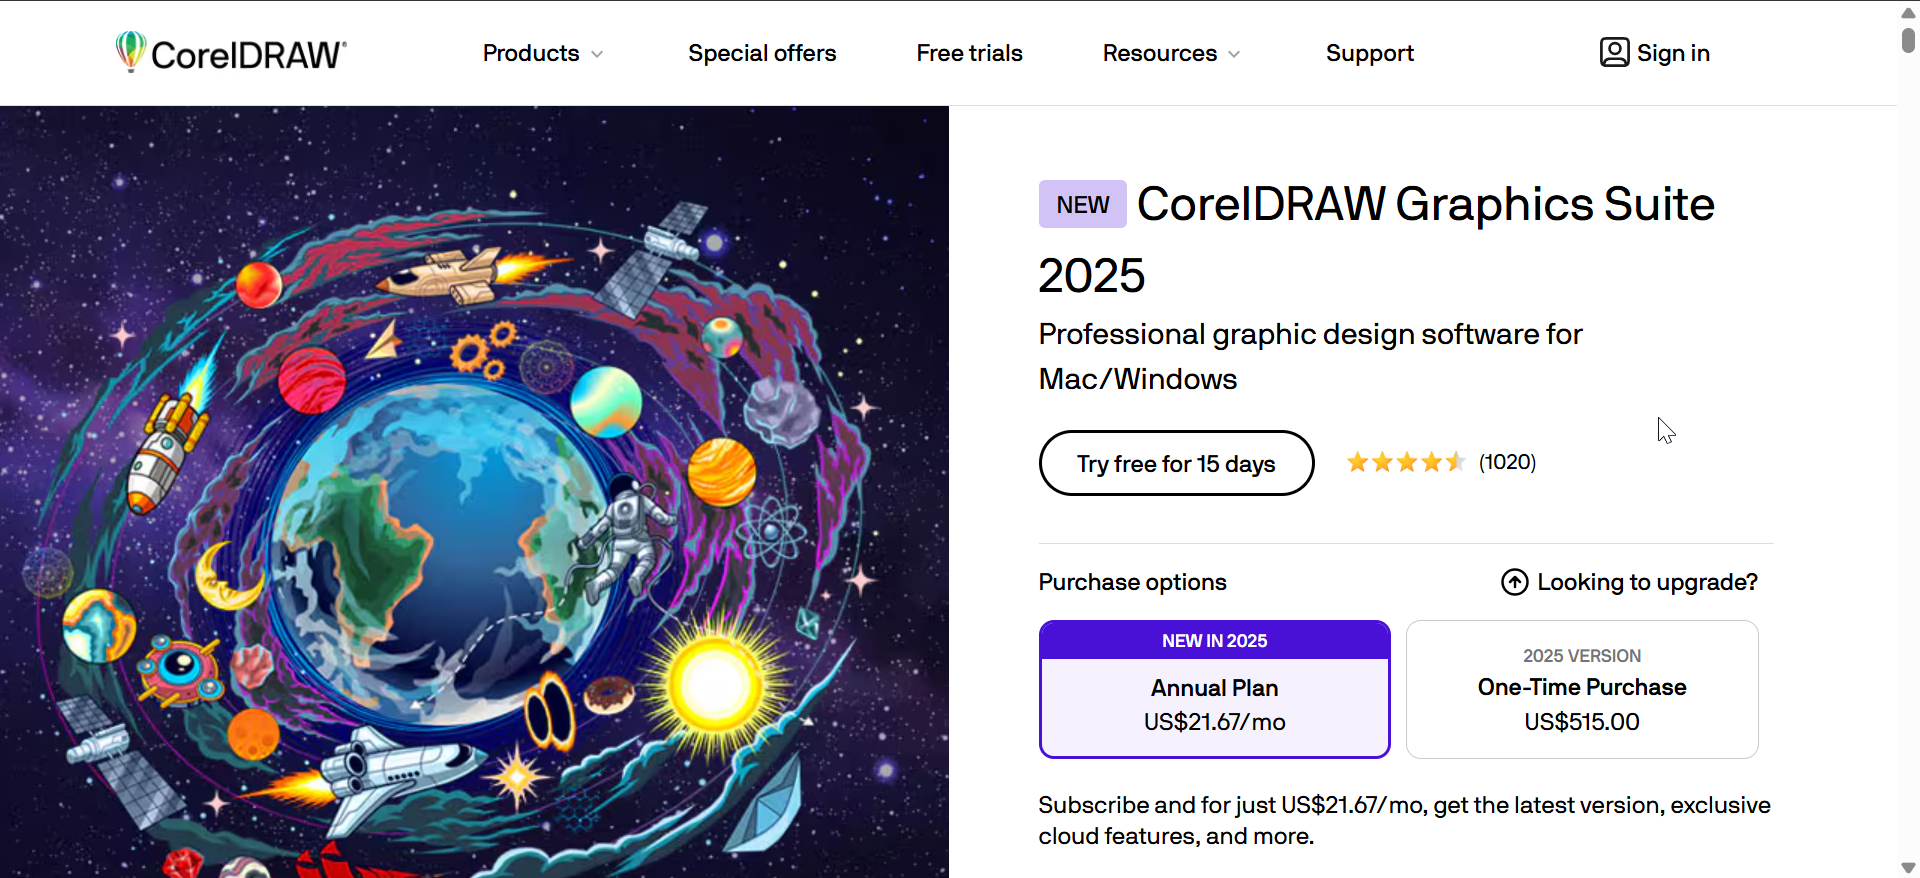Click Try free for 15 days button
This screenshot has height=878, width=1920.
[1176, 463]
